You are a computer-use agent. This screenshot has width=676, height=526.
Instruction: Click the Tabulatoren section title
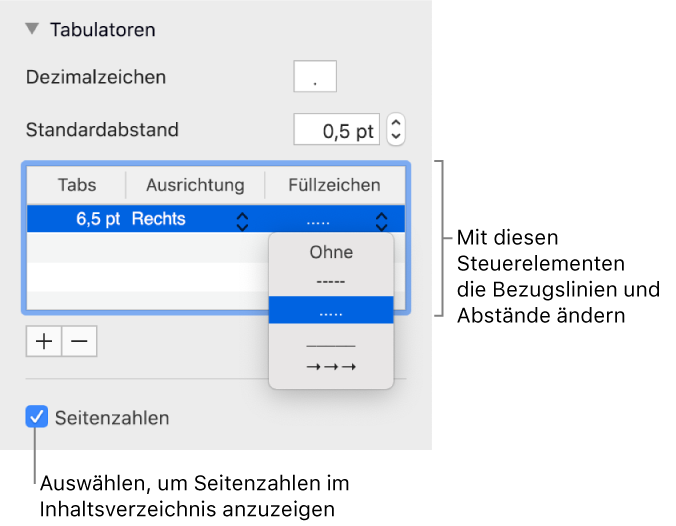tap(102, 30)
